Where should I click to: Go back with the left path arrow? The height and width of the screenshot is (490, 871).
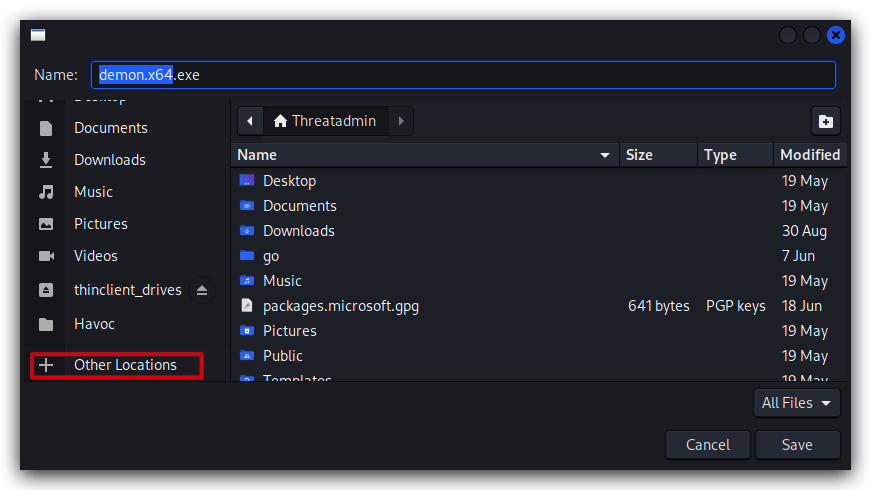pyautogui.click(x=250, y=121)
